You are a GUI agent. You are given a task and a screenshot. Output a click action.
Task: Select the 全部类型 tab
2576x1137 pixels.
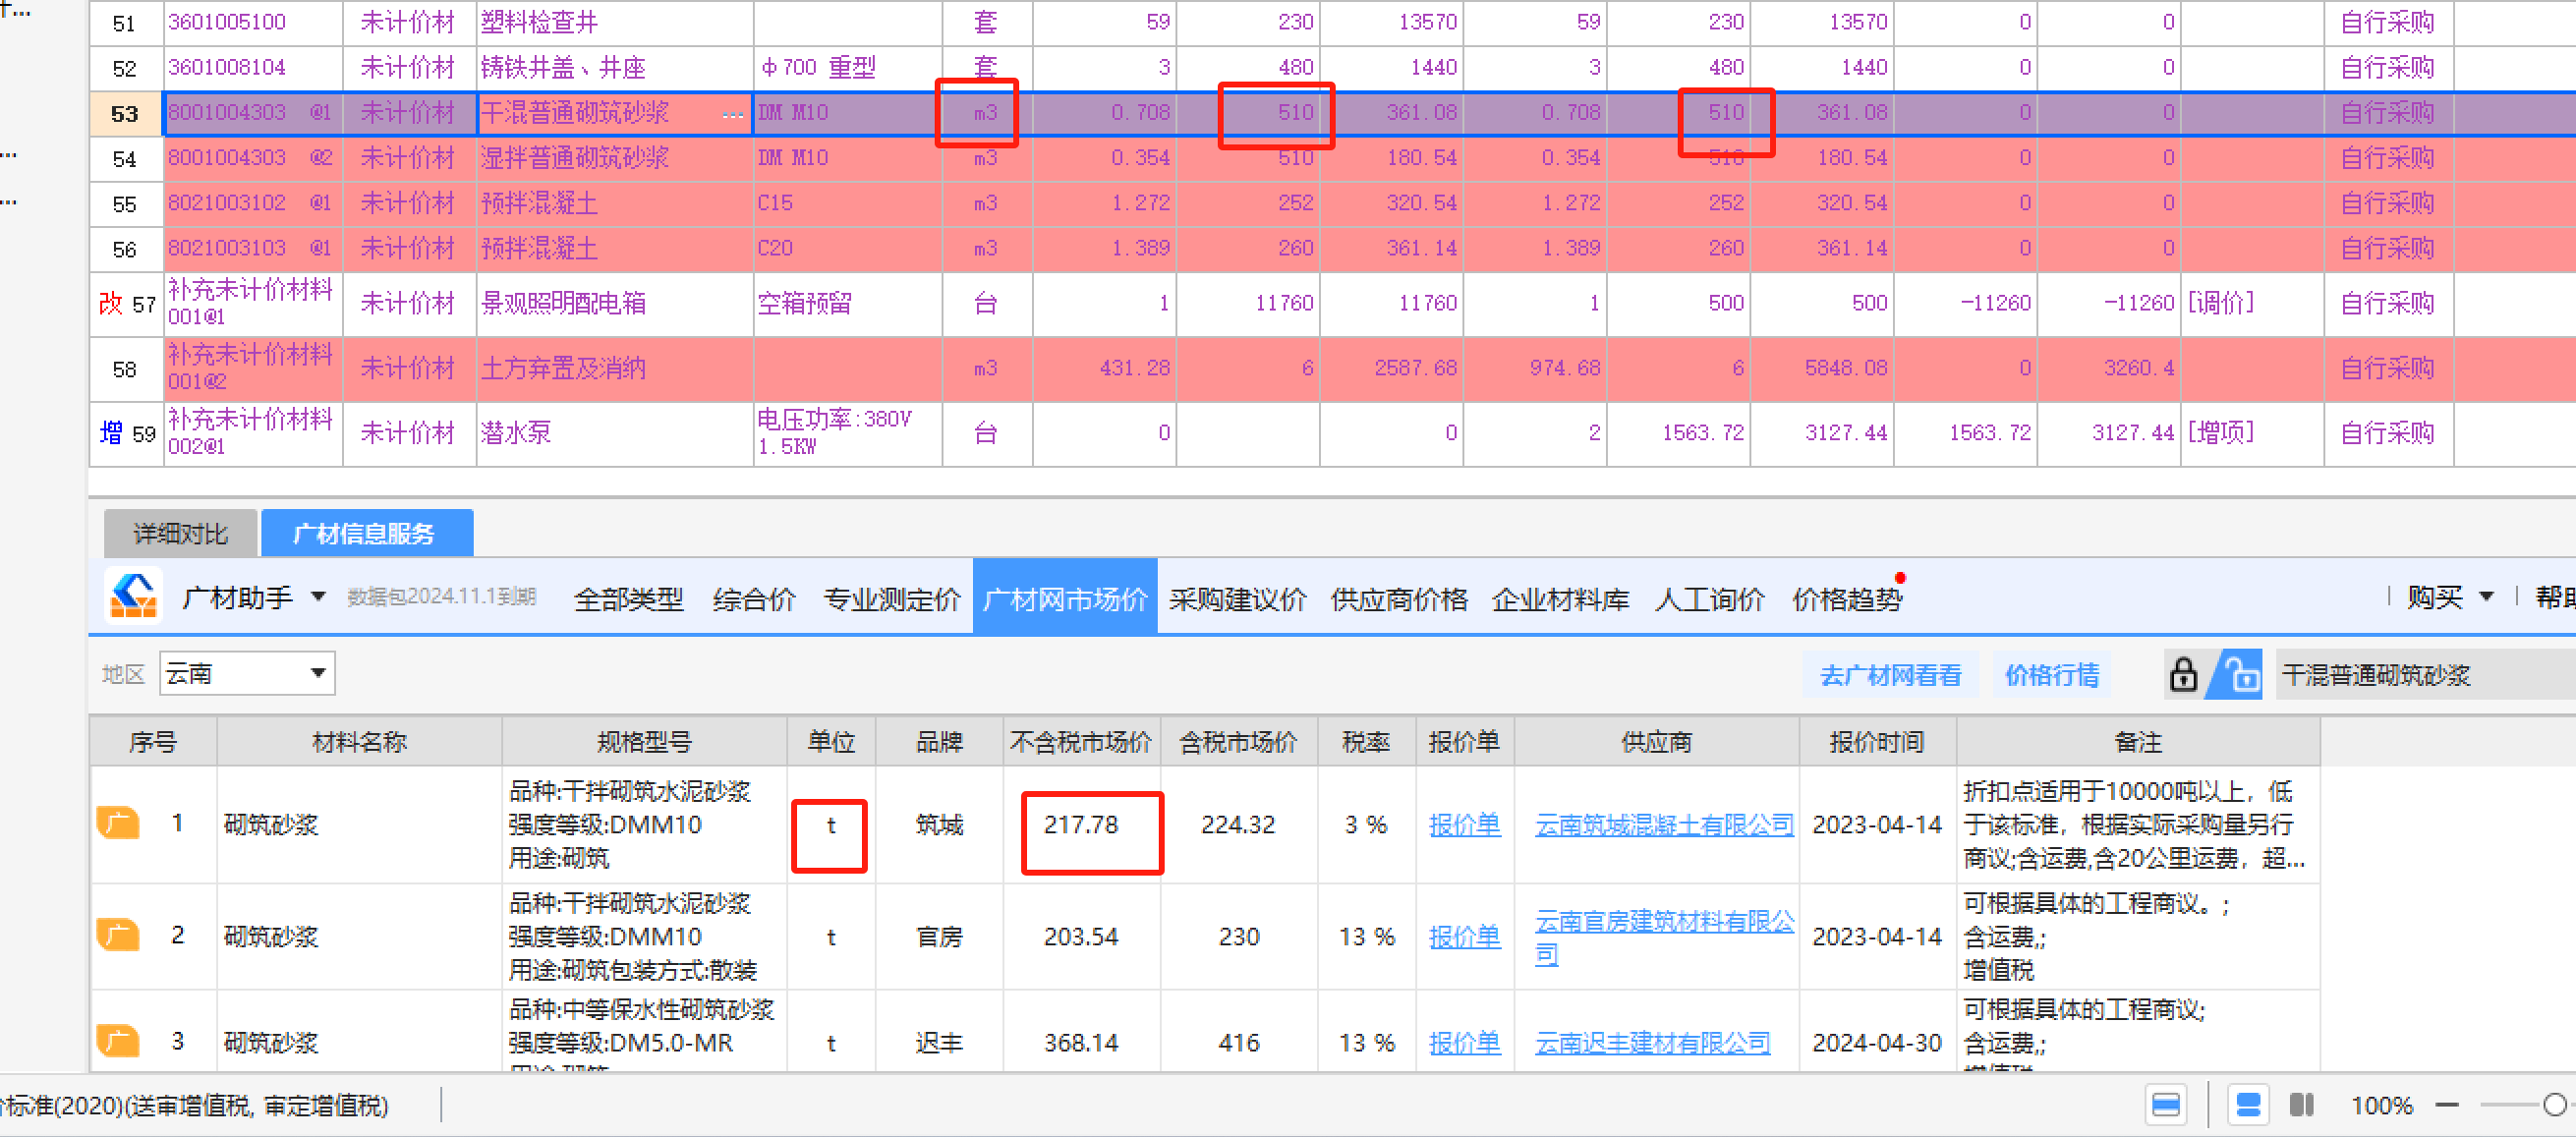(628, 598)
